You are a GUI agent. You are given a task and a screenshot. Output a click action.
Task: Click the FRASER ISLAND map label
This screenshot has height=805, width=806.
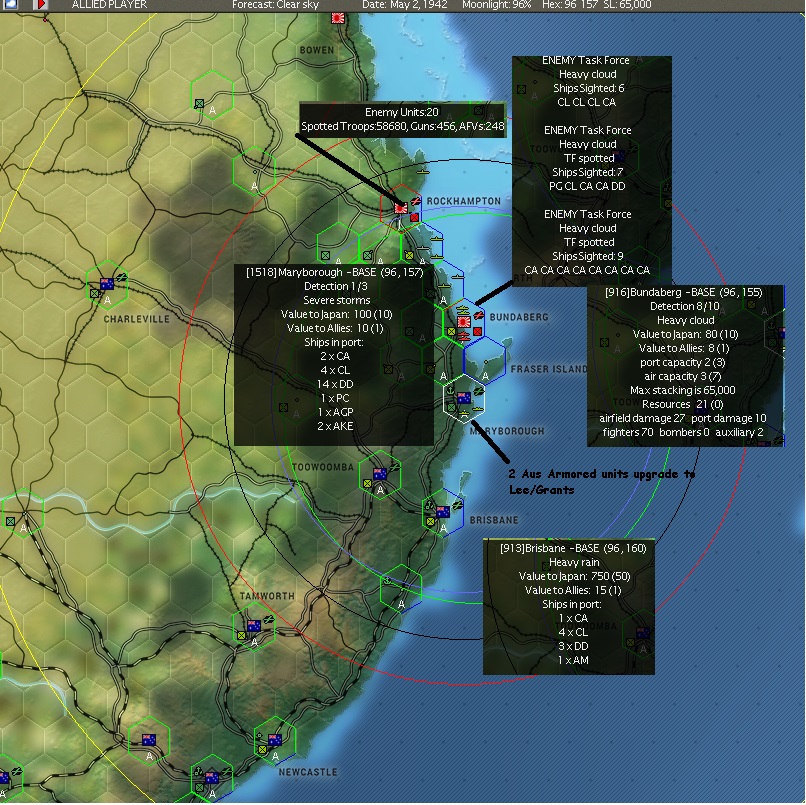tap(549, 369)
